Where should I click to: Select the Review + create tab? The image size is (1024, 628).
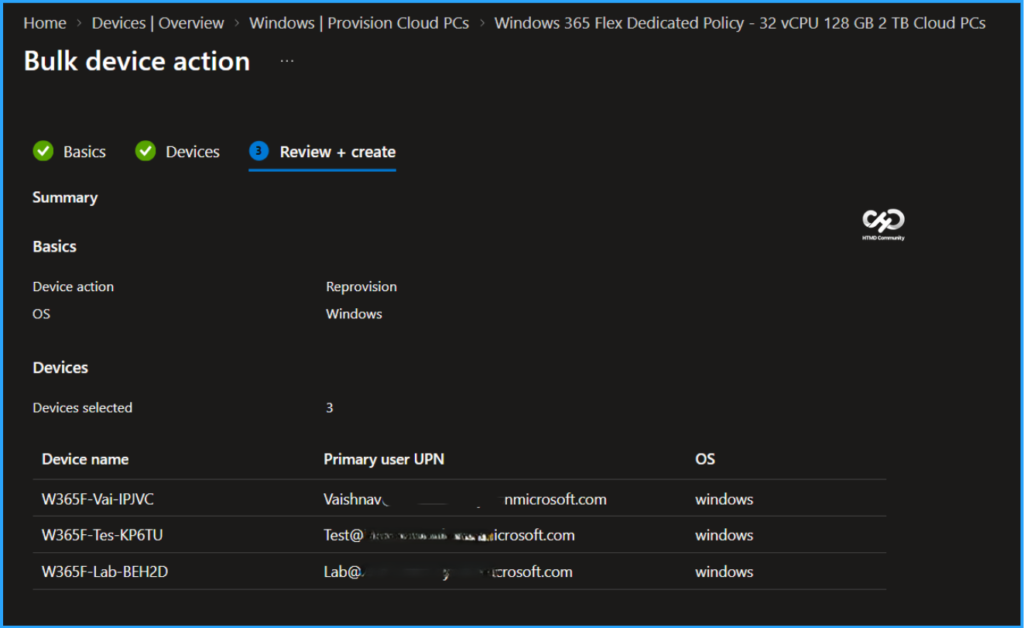[338, 151]
